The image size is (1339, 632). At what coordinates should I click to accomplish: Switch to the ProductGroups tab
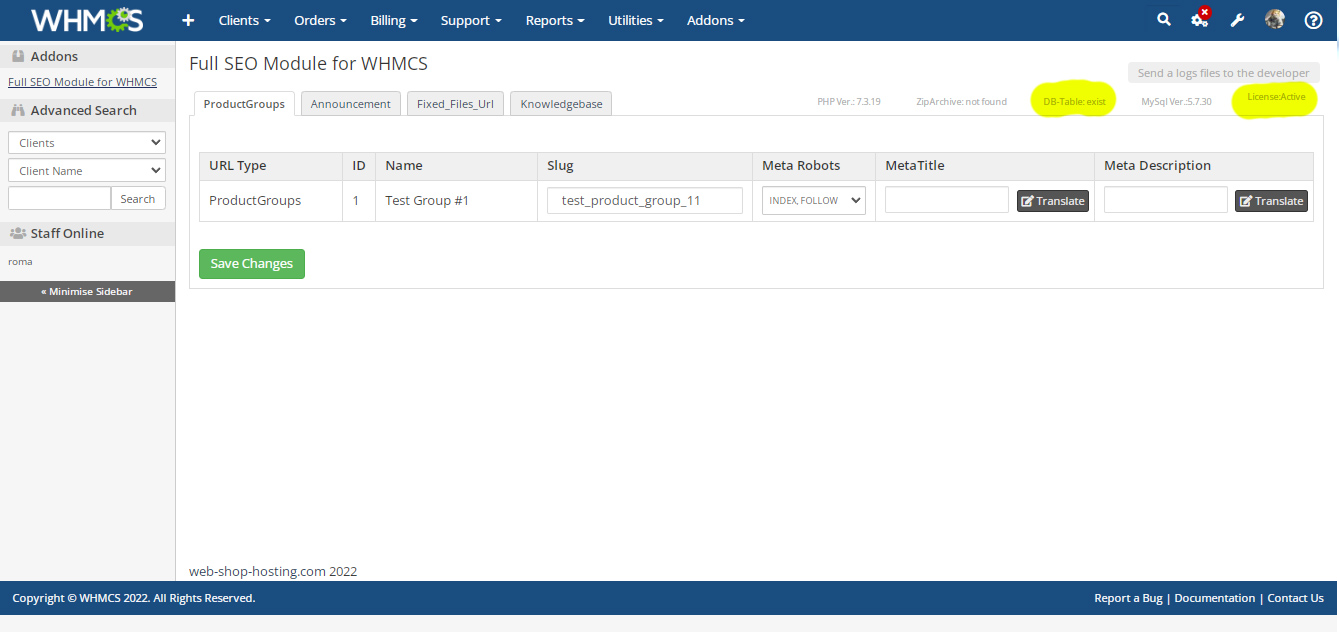[244, 104]
